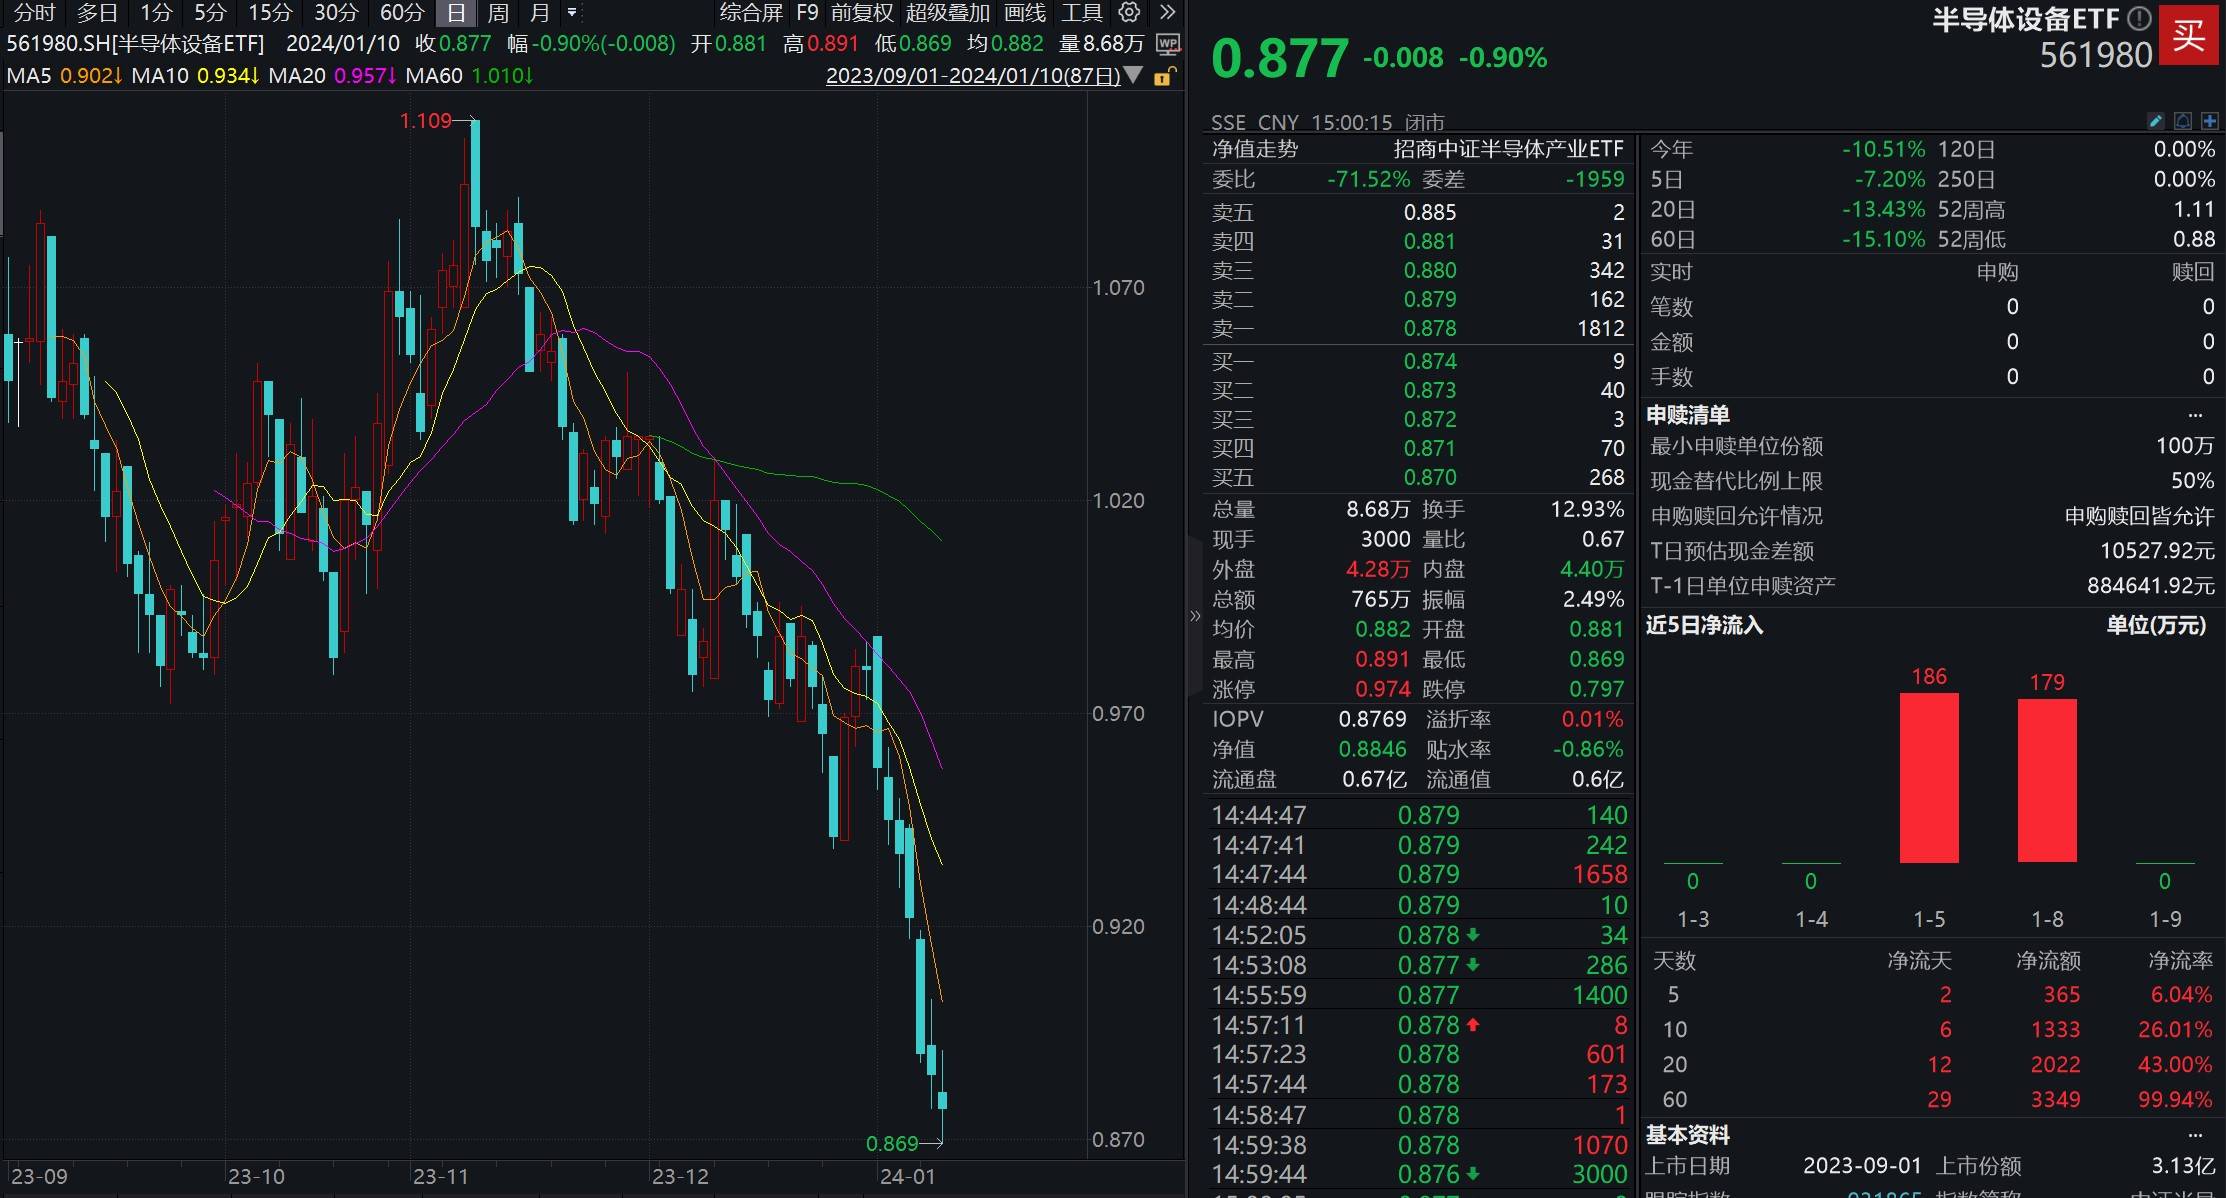Open the settings gear icon on the toolbar
Image resolution: width=2226 pixels, height=1198 pixels.
pos(1129,13)
